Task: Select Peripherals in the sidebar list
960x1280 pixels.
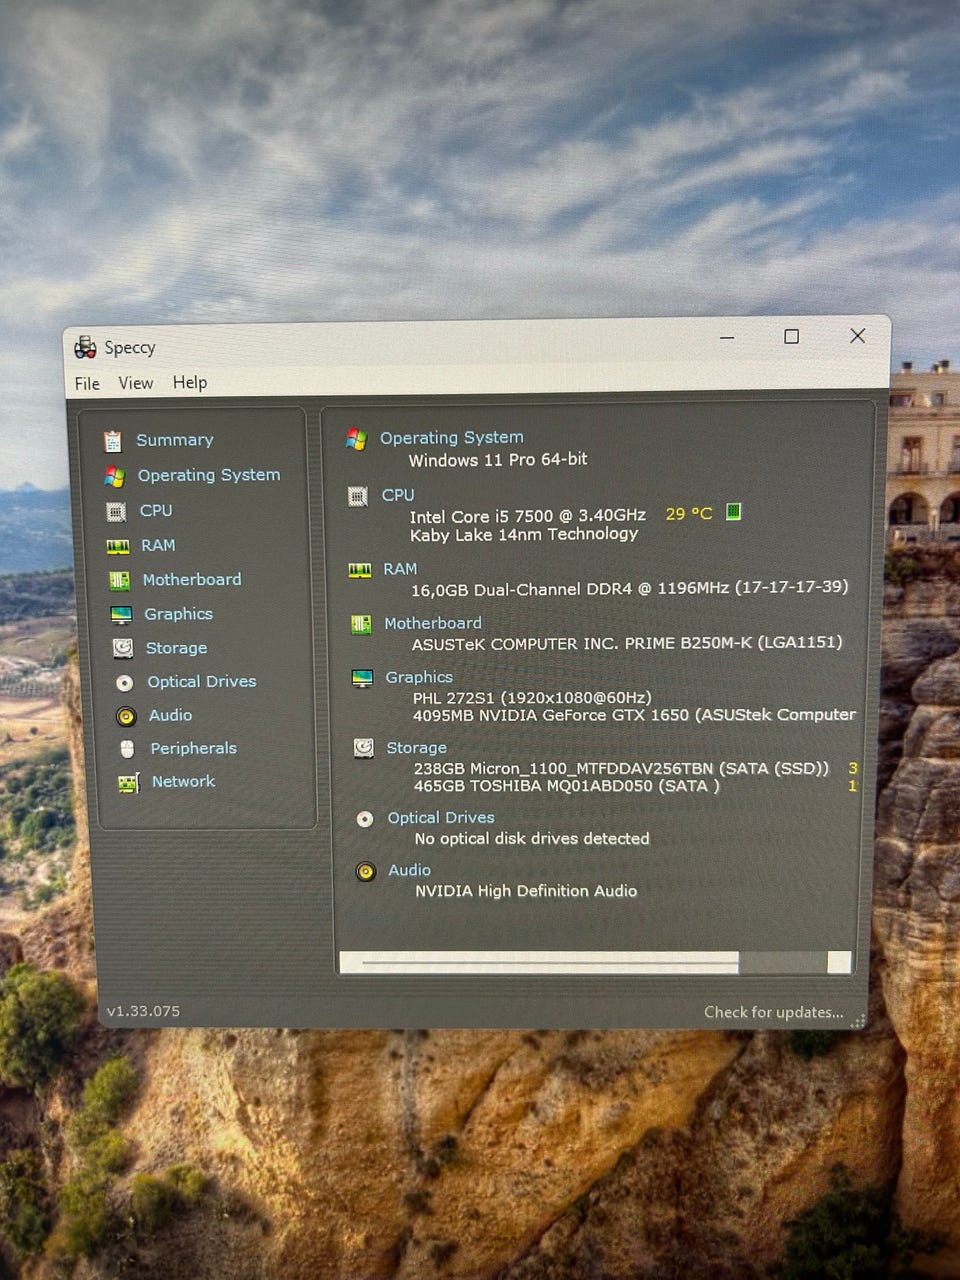Action: coord(193,749)
